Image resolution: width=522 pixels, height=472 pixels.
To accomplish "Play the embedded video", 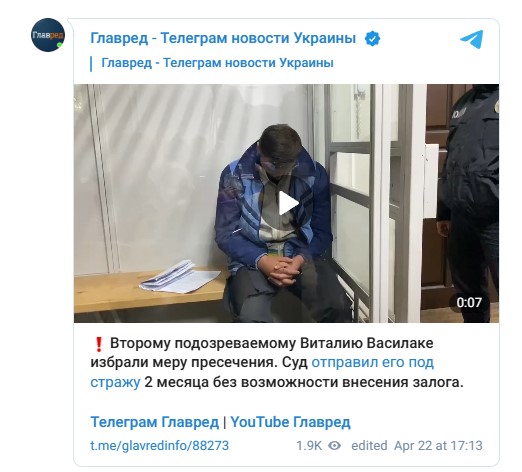I will coord(287,203).
